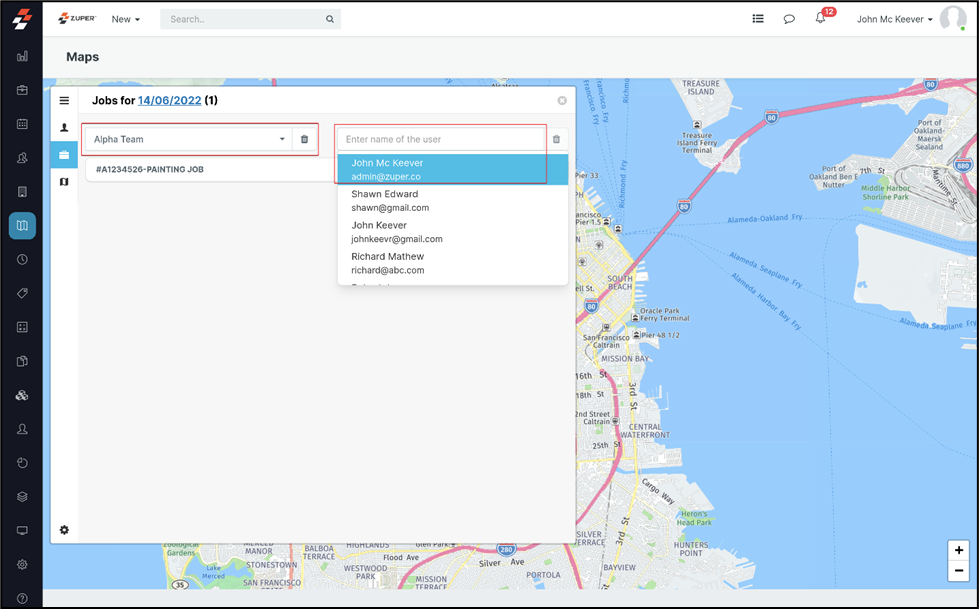This screenshot has height=609, width=979.
Task: Click the 14/06/2022 date link
Action: click(170, 101)
